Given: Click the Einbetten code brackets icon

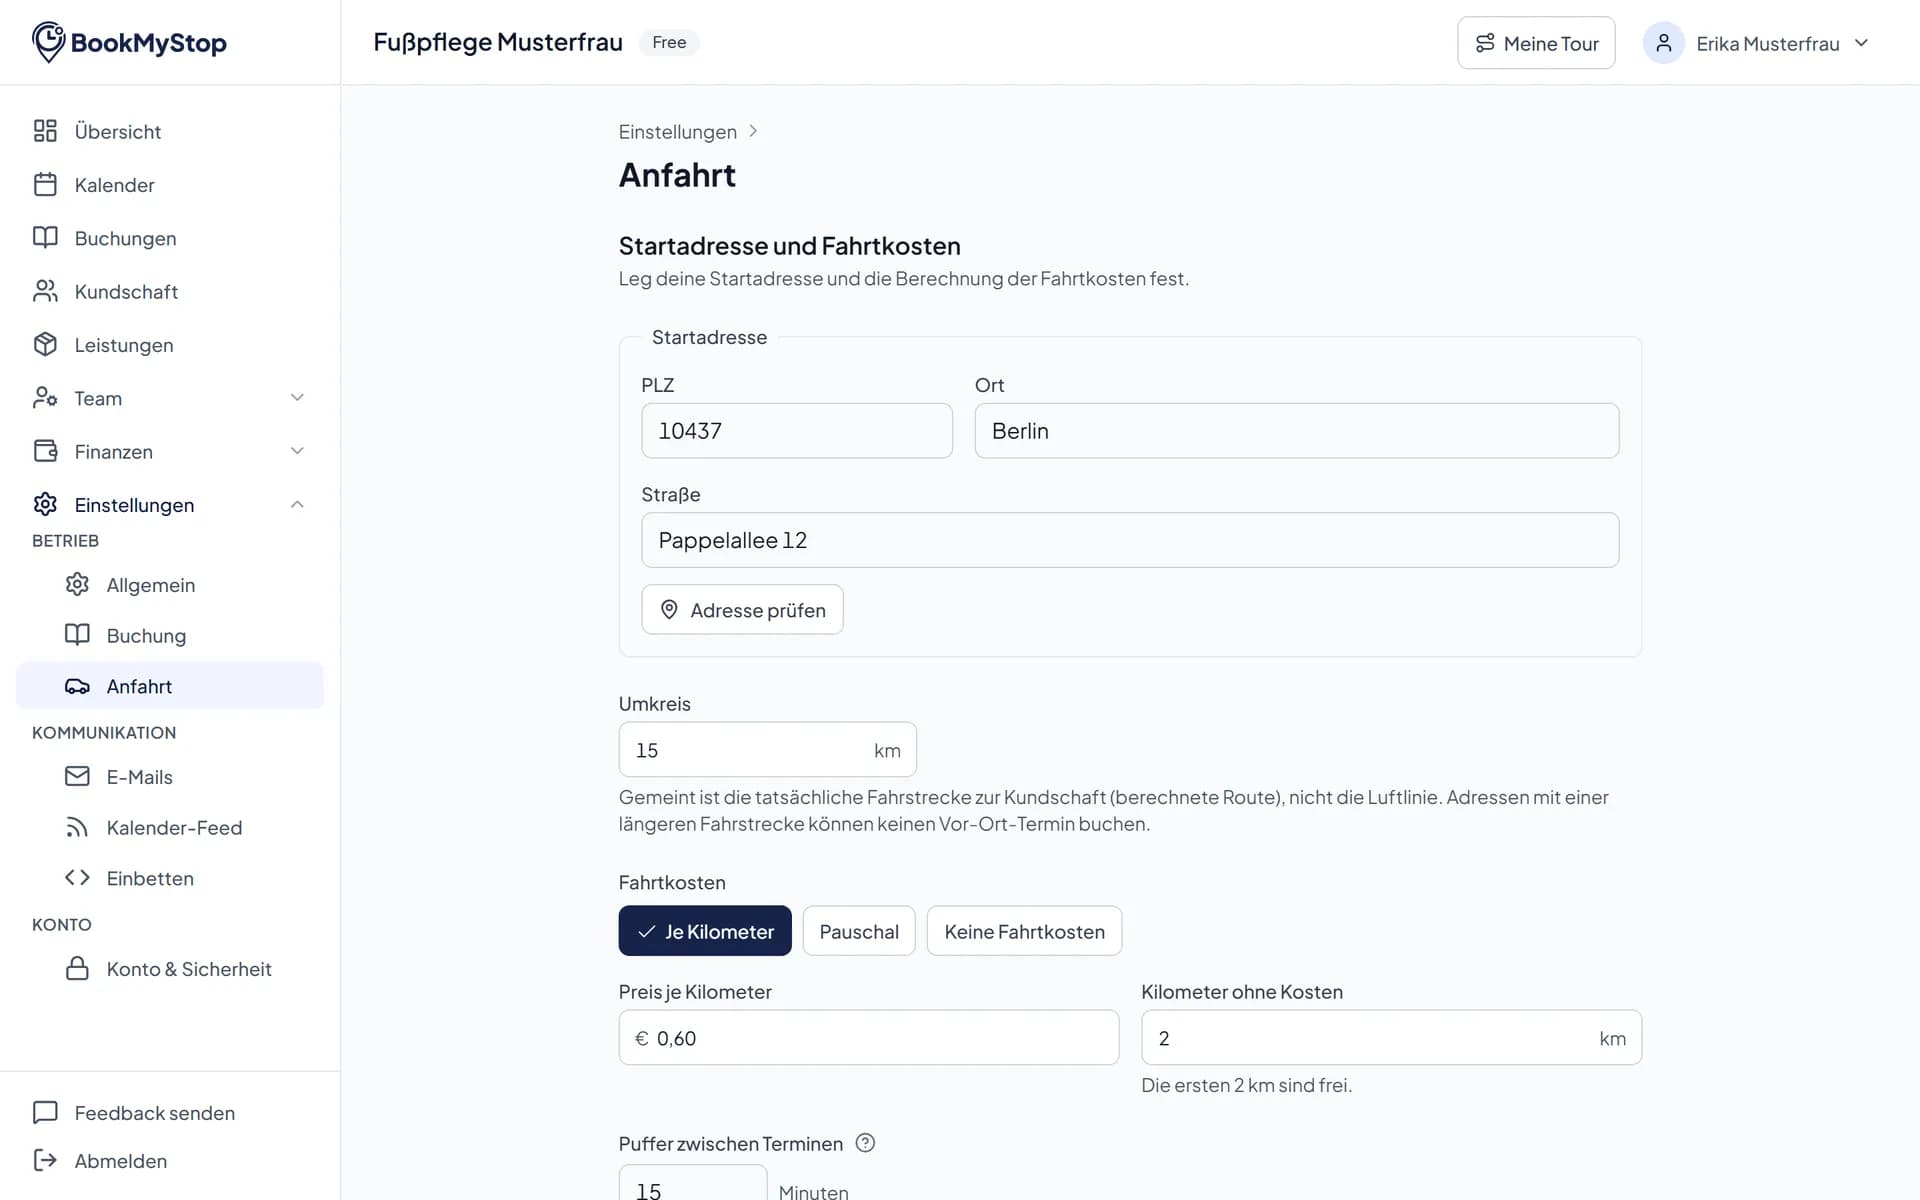Looking at the screenshot, I should [x=77, y=878].
